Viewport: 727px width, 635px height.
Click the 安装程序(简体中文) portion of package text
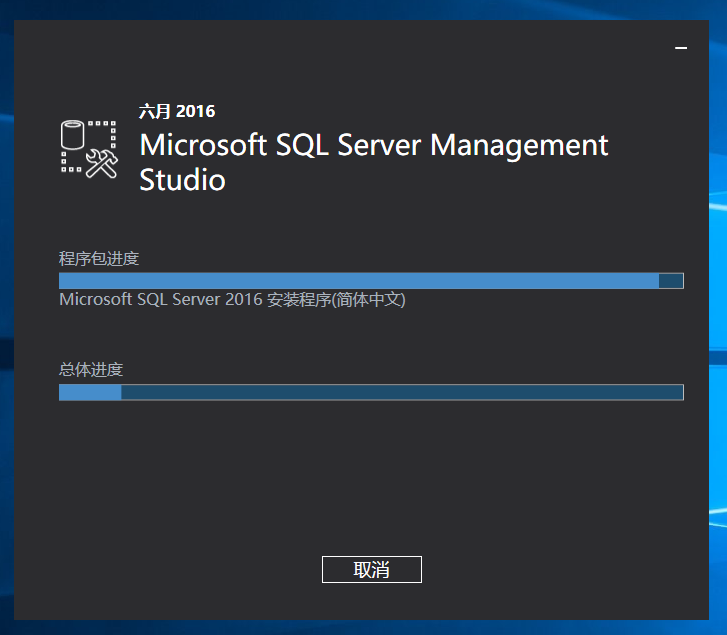coord(336,299)
